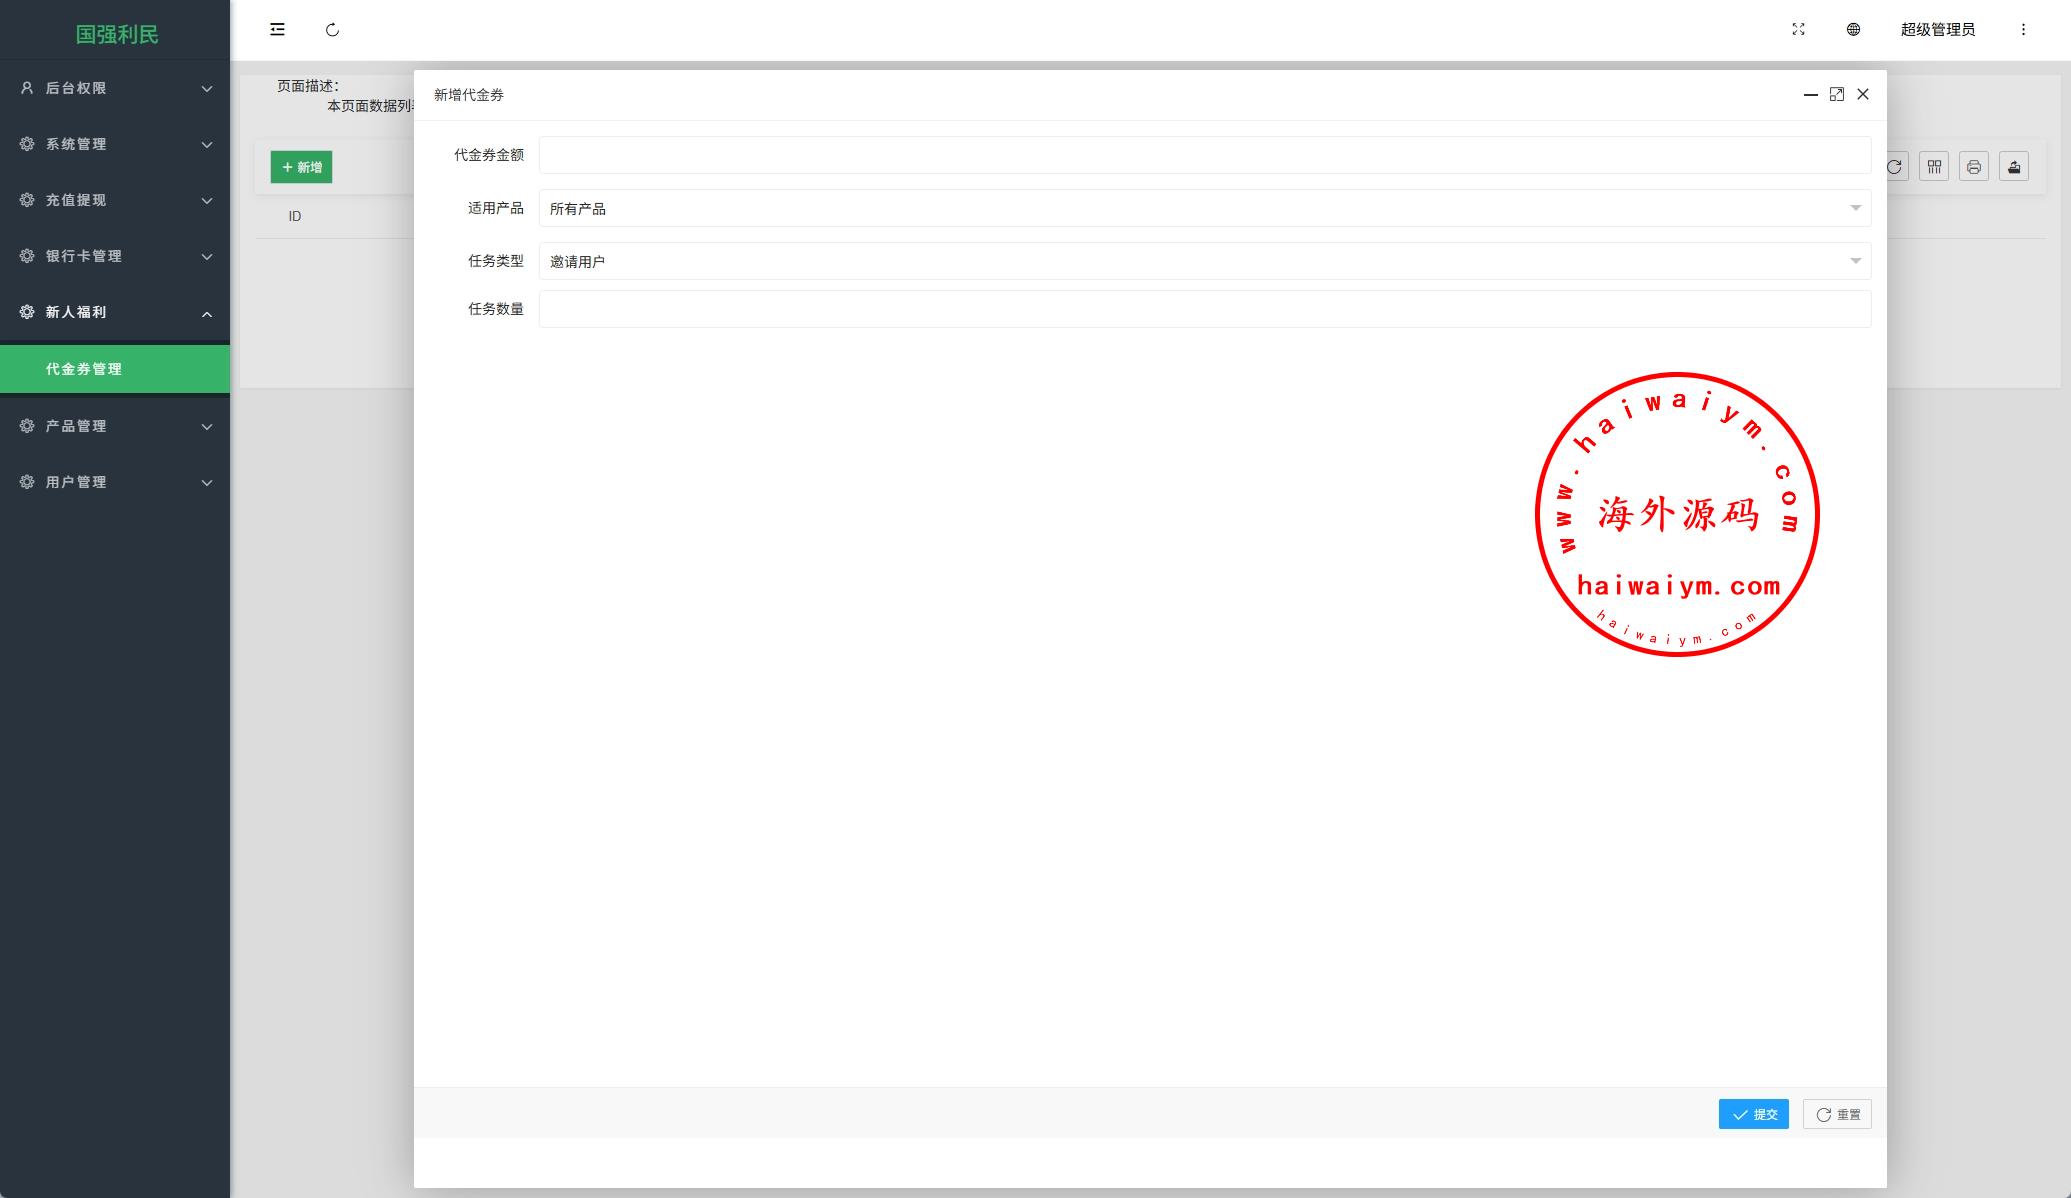
Task: Click the table column filter icon
Action: point(1934,167)
